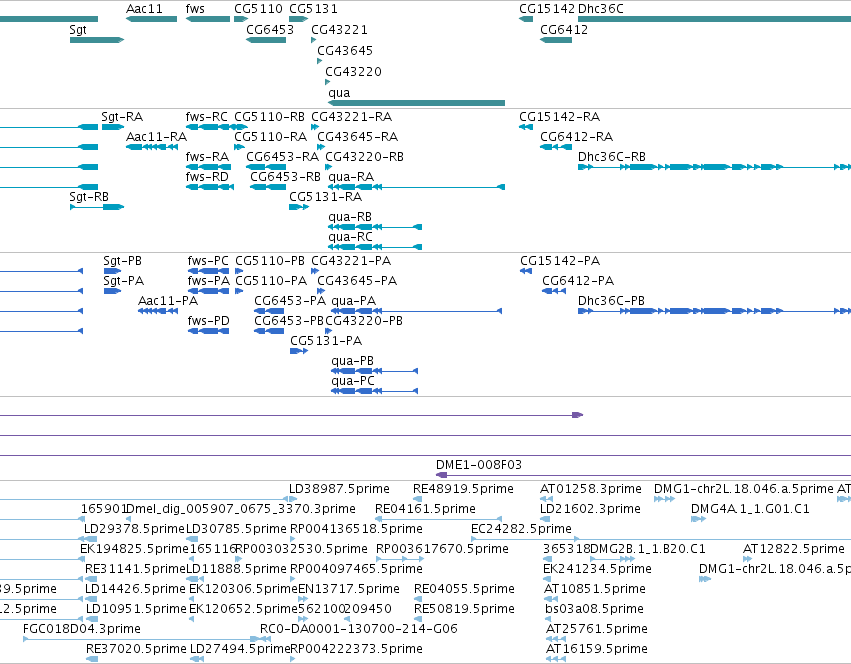Select EST AT16159.5prime
Screen dimensions: 851x664
[556, 659]
